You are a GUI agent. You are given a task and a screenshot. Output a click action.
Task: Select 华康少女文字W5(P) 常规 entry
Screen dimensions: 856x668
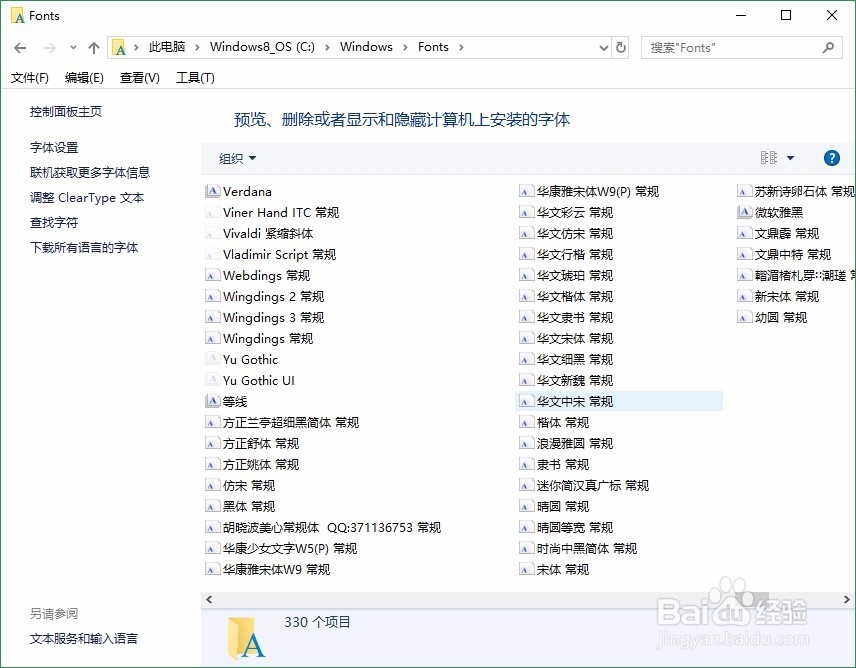pos(281,548)
